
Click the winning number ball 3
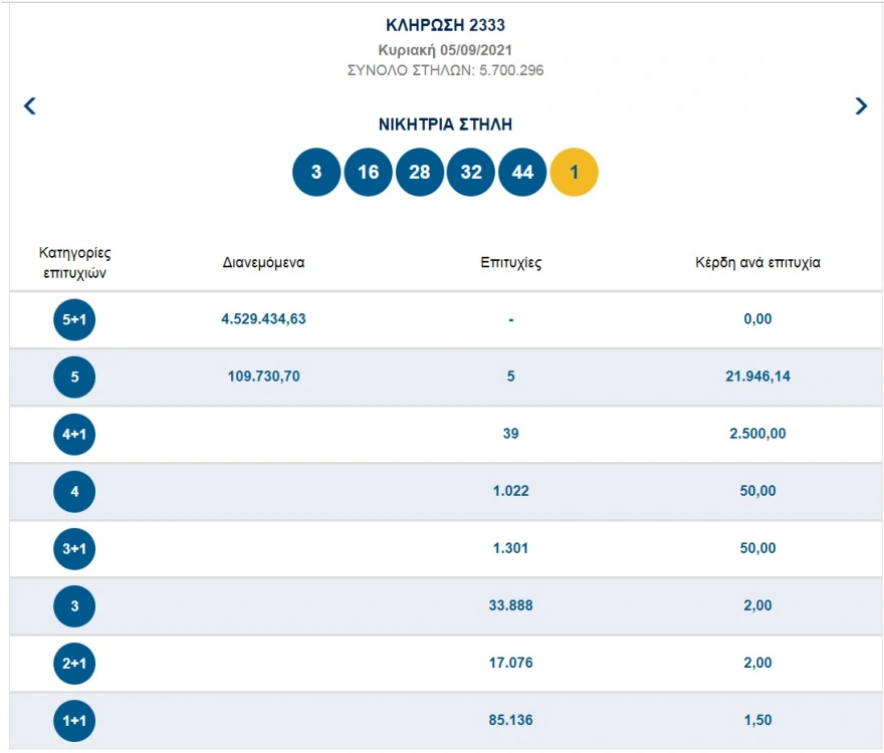pos(316,172)
